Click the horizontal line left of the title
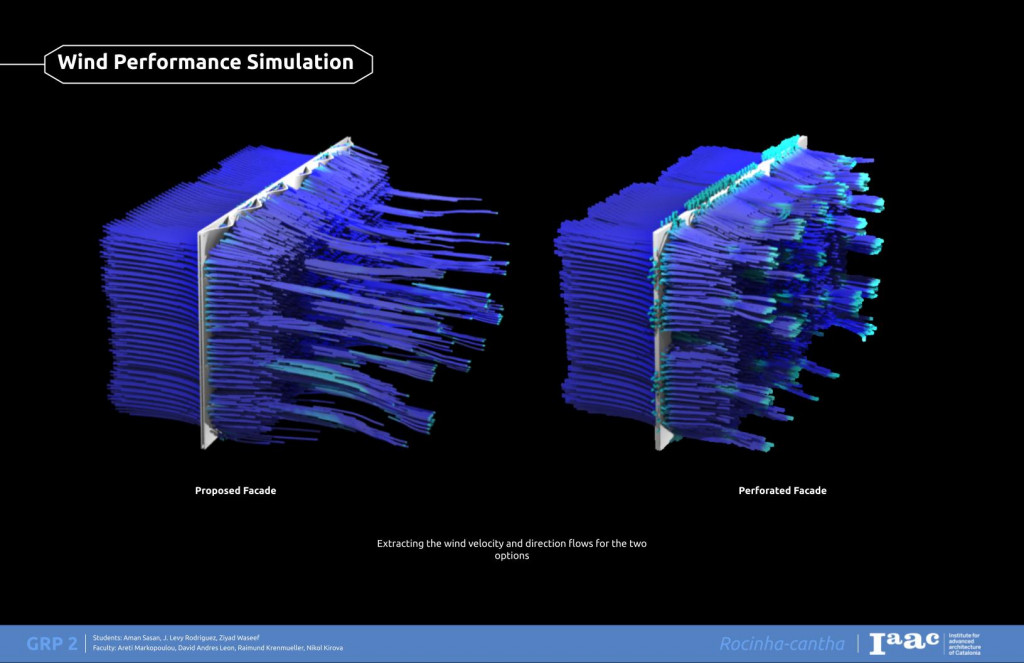The height and width of the screenshot is (663, 1024). click(x=20, y=63)
